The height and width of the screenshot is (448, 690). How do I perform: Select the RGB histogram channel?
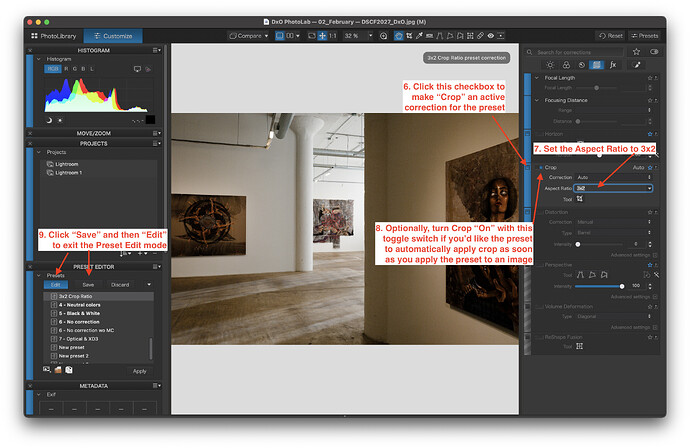(53, 69)
